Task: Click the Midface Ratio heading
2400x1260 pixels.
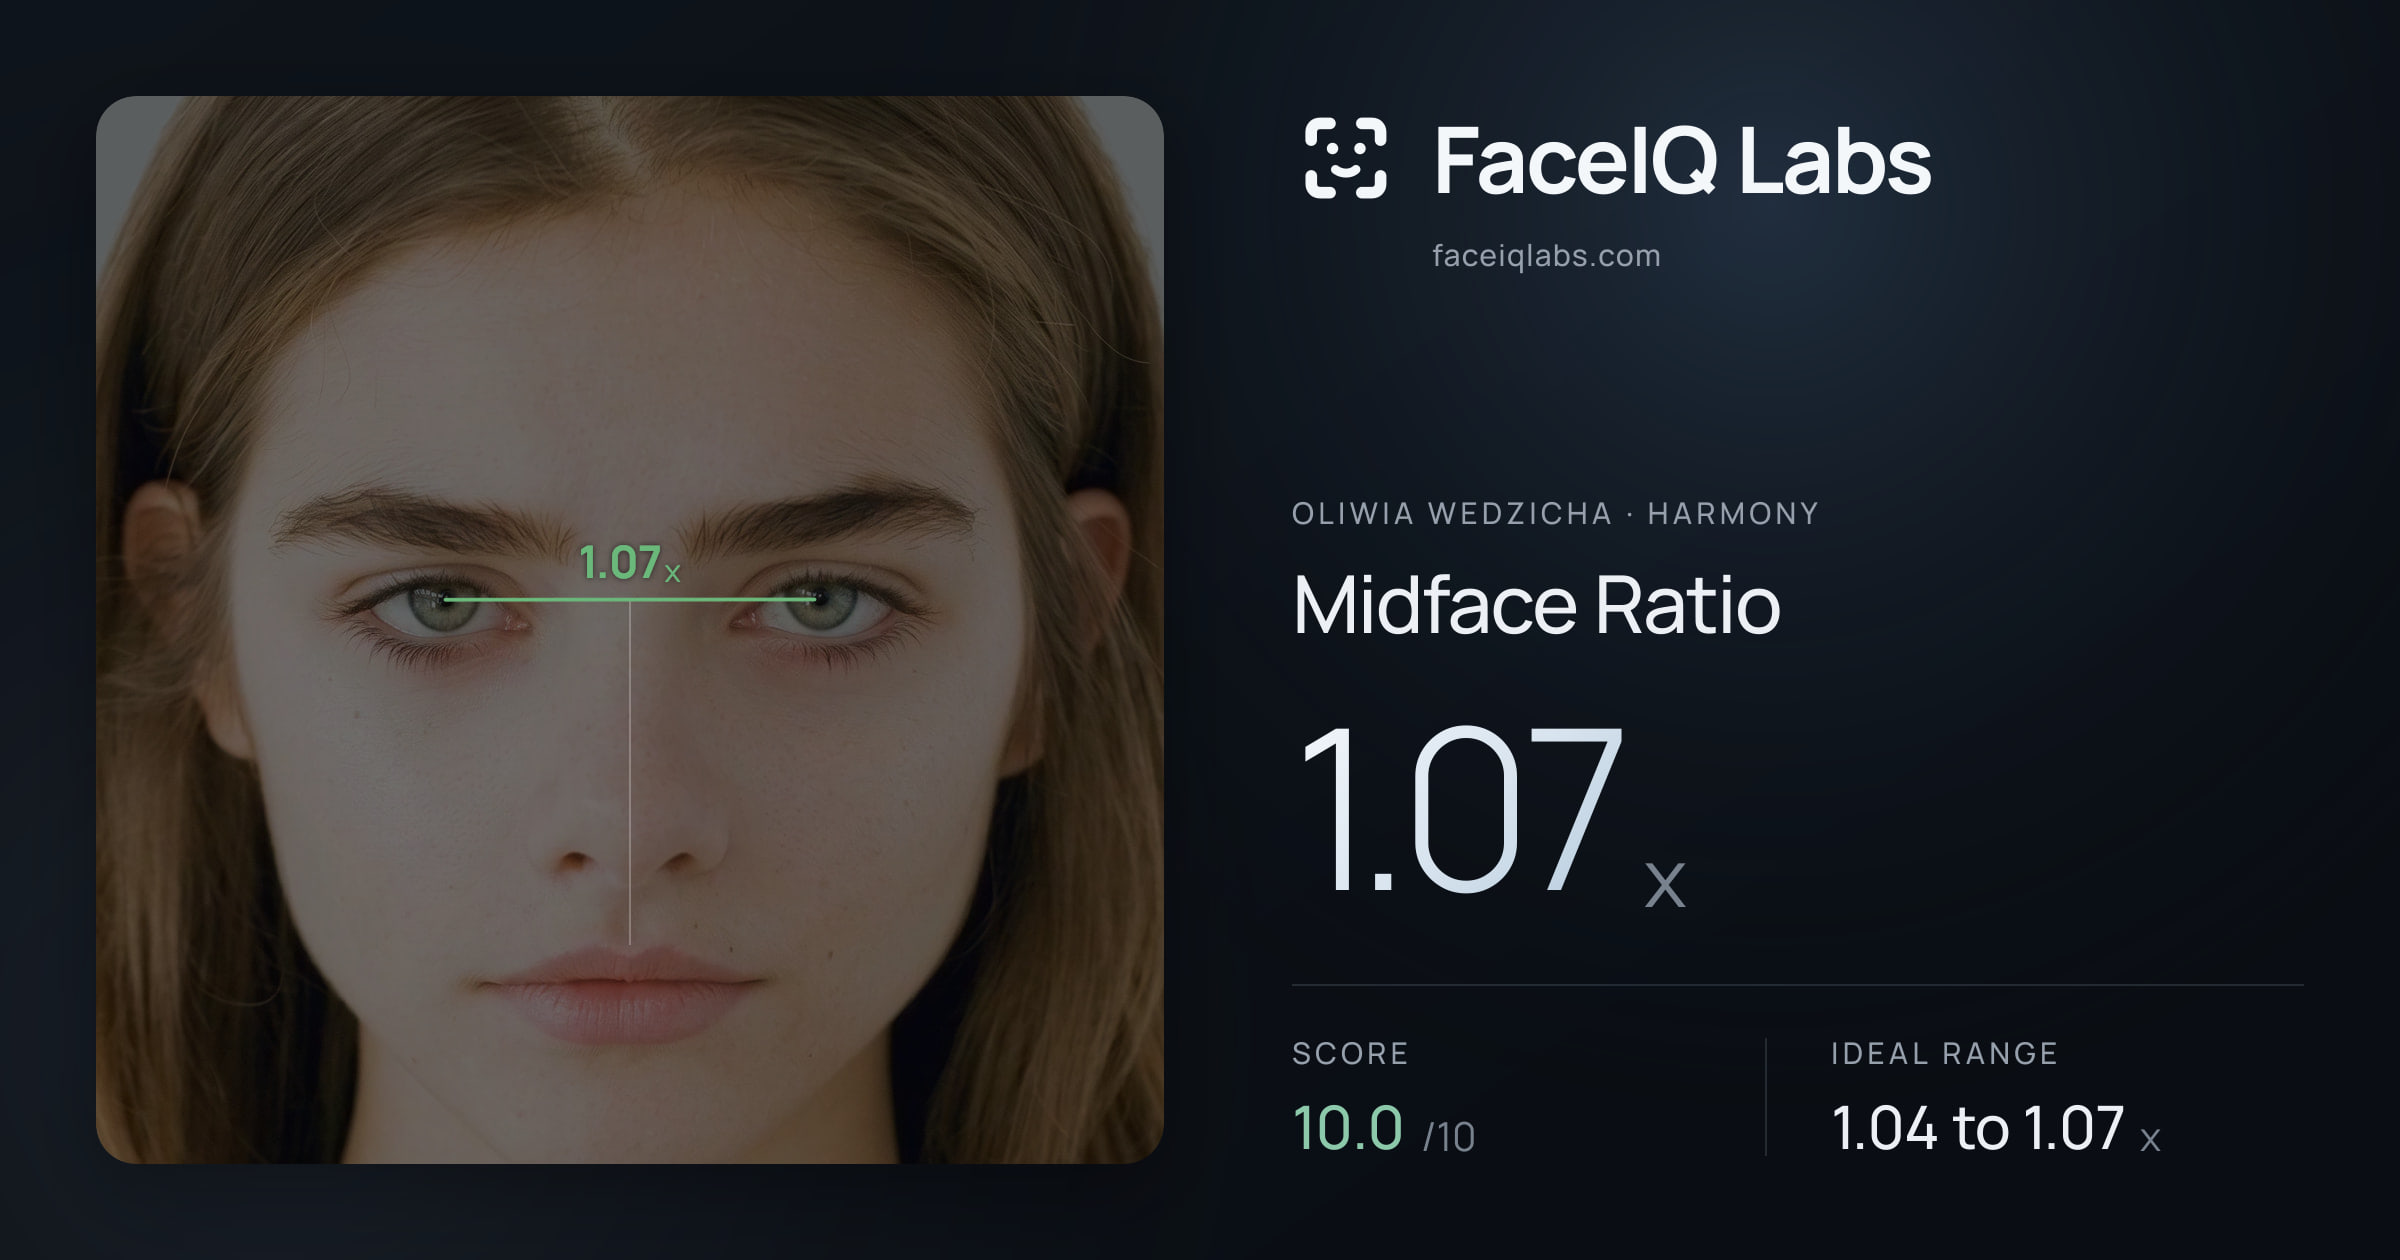Action: (x=1536, y=605)
